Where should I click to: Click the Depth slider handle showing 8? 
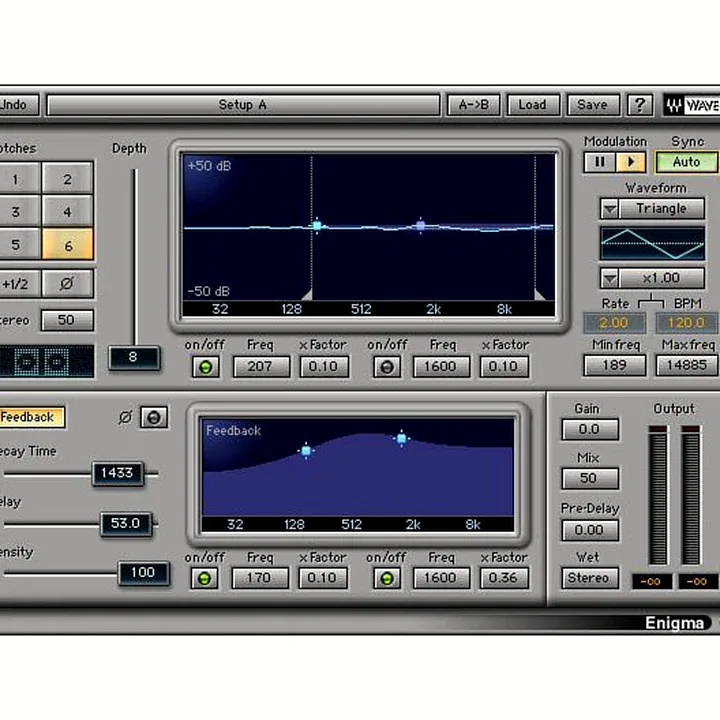(x=134, y=358)
